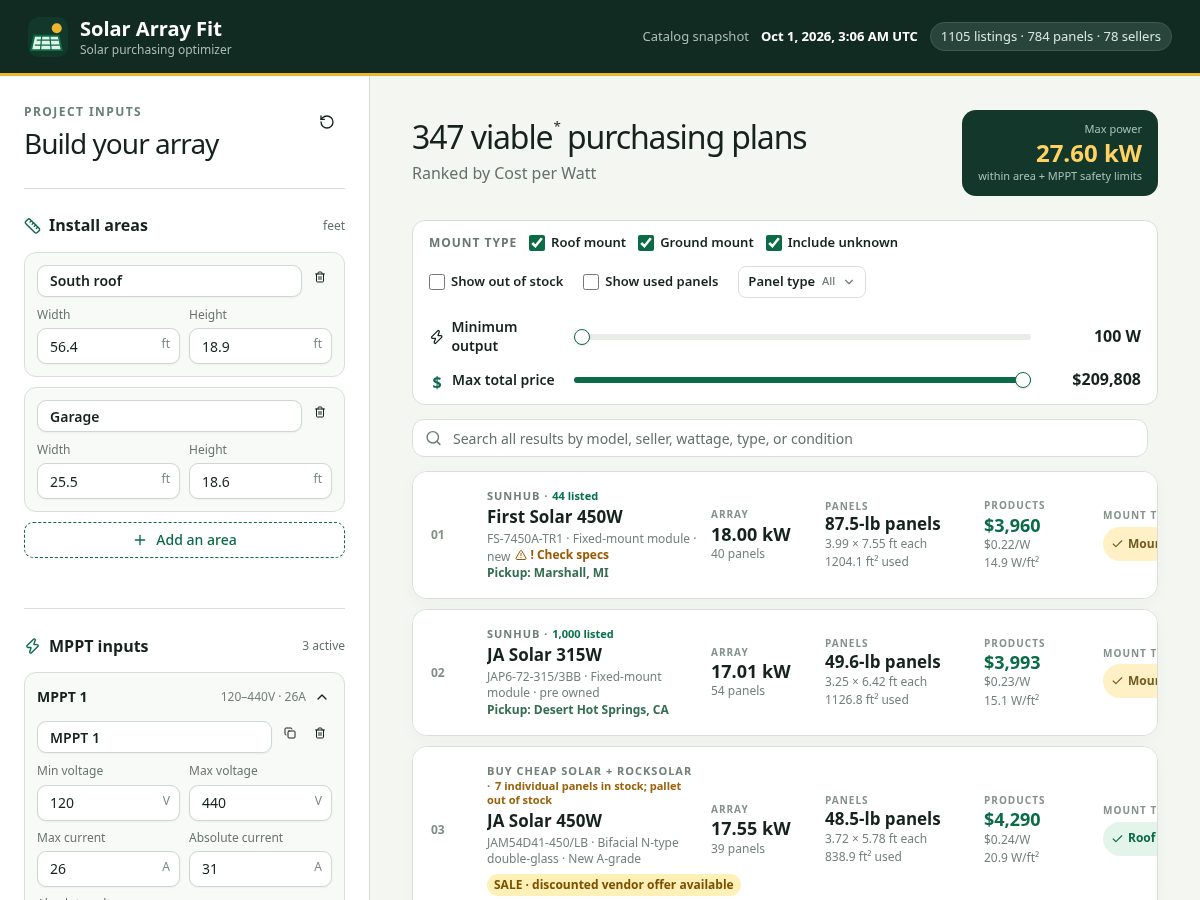The width and height of the screenshot is (1200, 900).
Task: Click the lightning icon beside MPPT inputs
Action: pyautogui.click(x=32, y=647)
